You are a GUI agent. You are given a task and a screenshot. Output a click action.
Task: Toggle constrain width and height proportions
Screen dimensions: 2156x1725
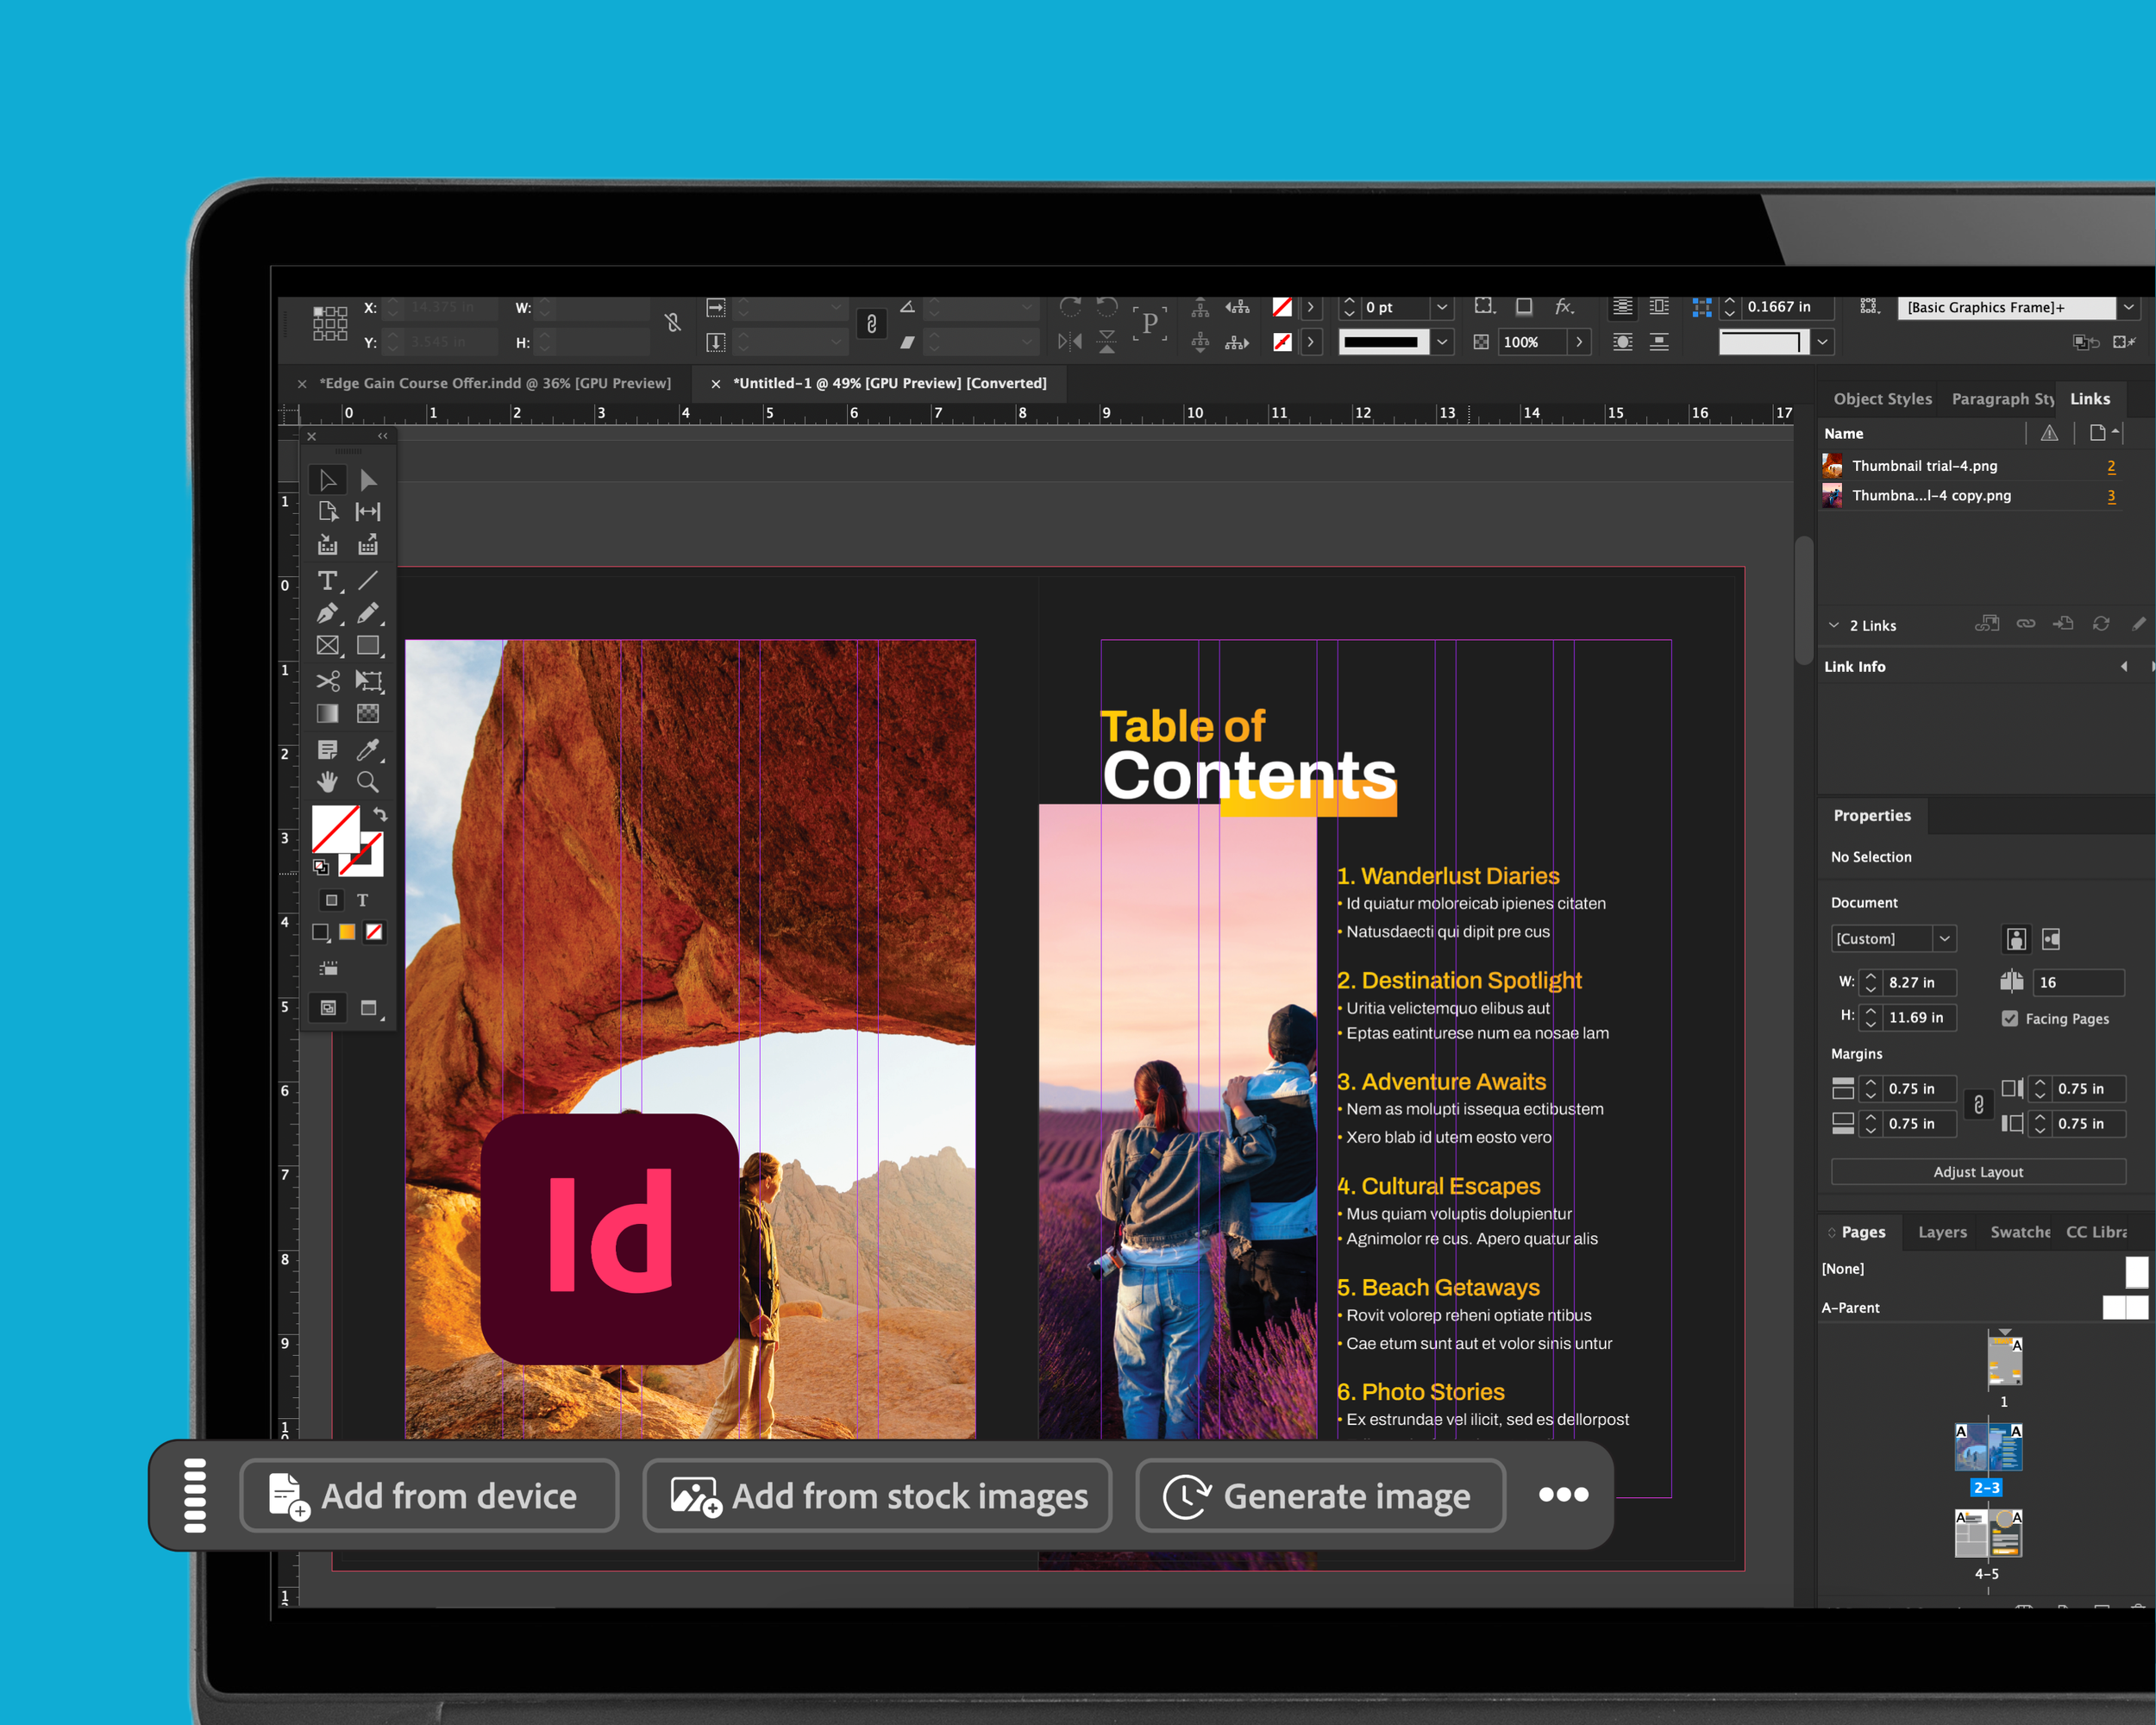[x=673, y=323]
